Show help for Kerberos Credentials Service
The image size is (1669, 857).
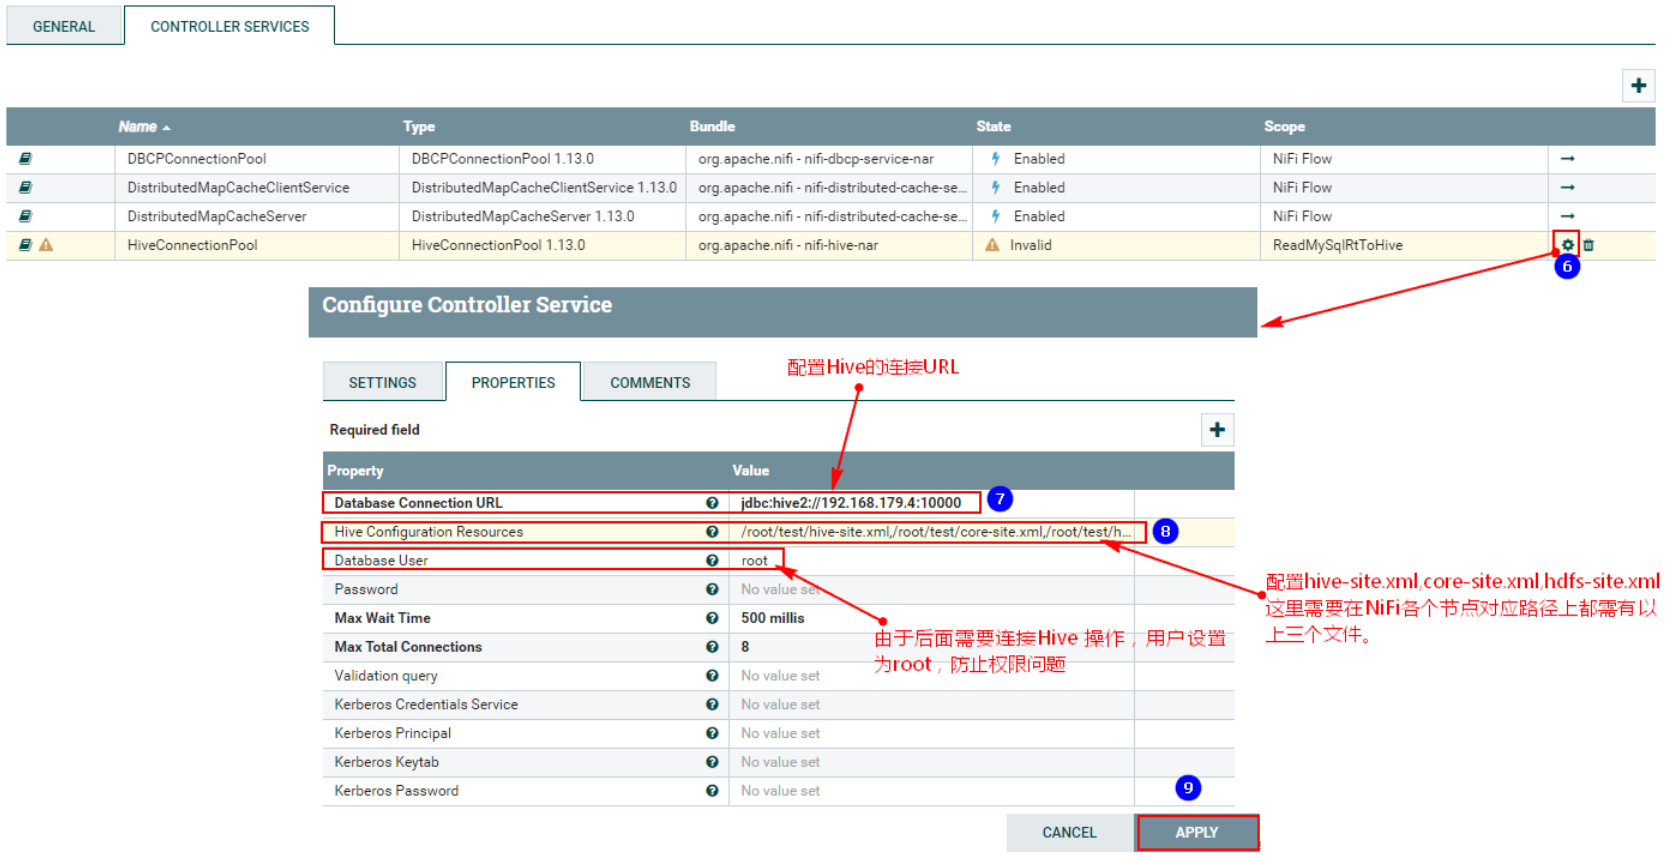pyautogui.click(x=712, y=705)
